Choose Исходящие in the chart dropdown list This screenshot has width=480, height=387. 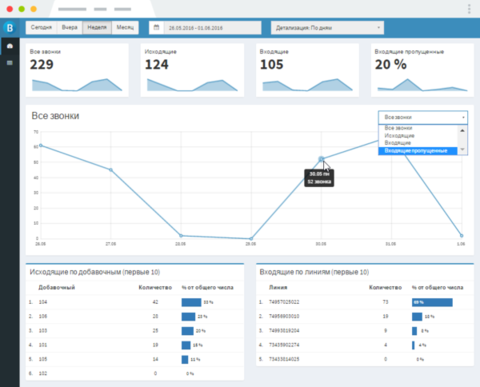pos(399,136)
